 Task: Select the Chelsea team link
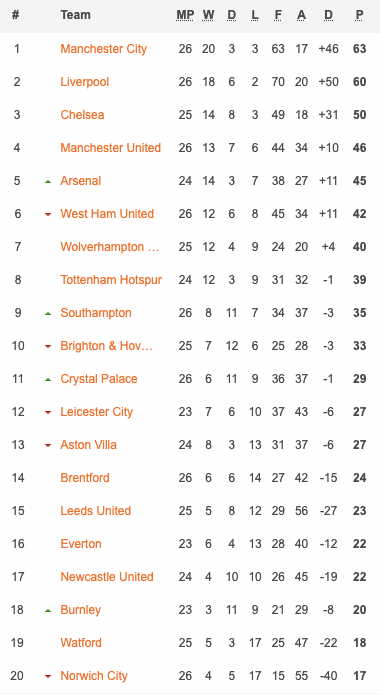(82, 115)
